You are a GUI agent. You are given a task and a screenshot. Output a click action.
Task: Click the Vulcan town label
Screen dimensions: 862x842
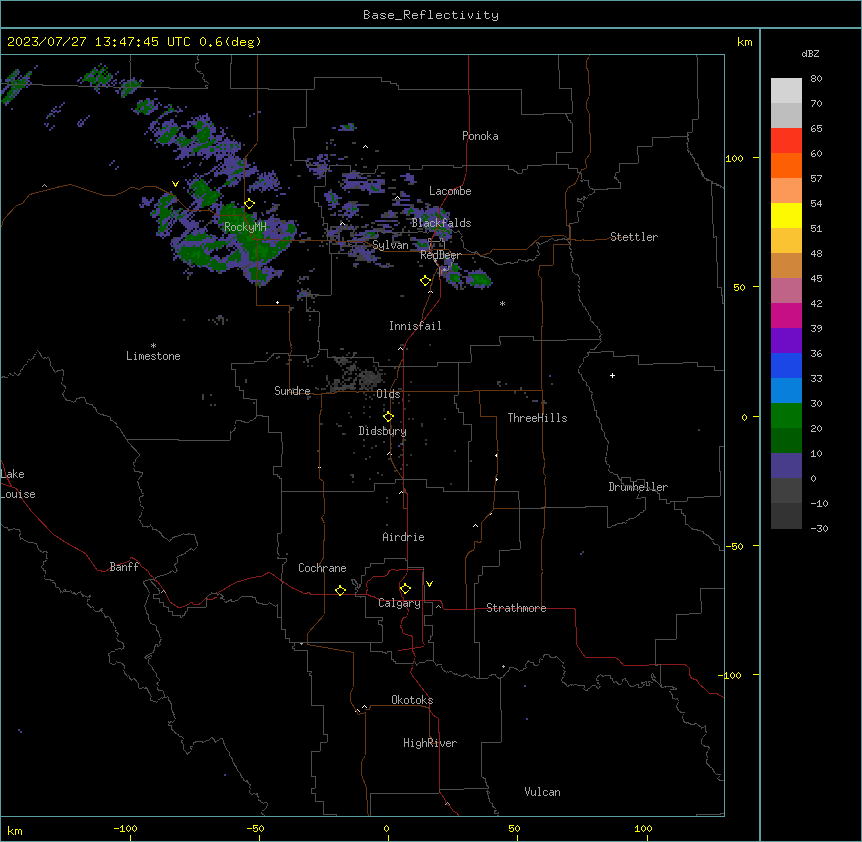(542, 792)
